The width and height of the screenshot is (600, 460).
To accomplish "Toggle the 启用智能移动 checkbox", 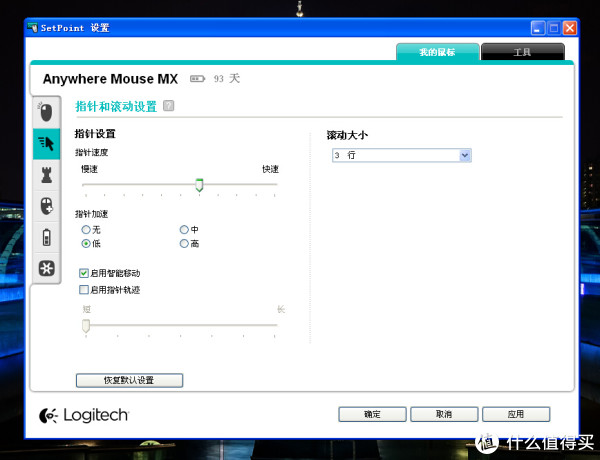I will pos(83,273).
